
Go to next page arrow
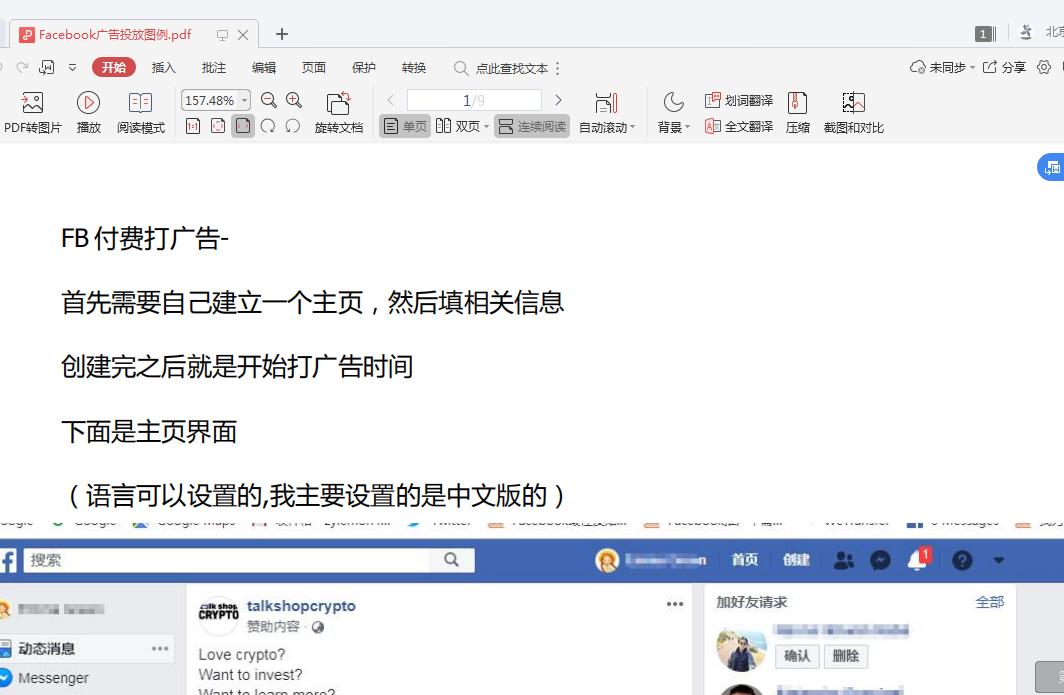tap(558, 100)
